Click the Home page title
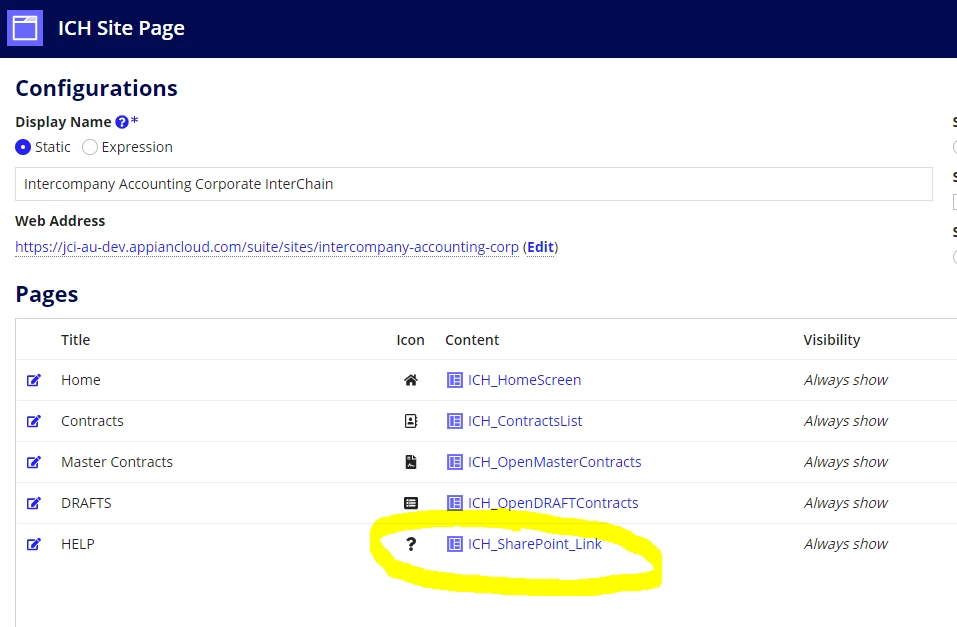 coord(81,380)
